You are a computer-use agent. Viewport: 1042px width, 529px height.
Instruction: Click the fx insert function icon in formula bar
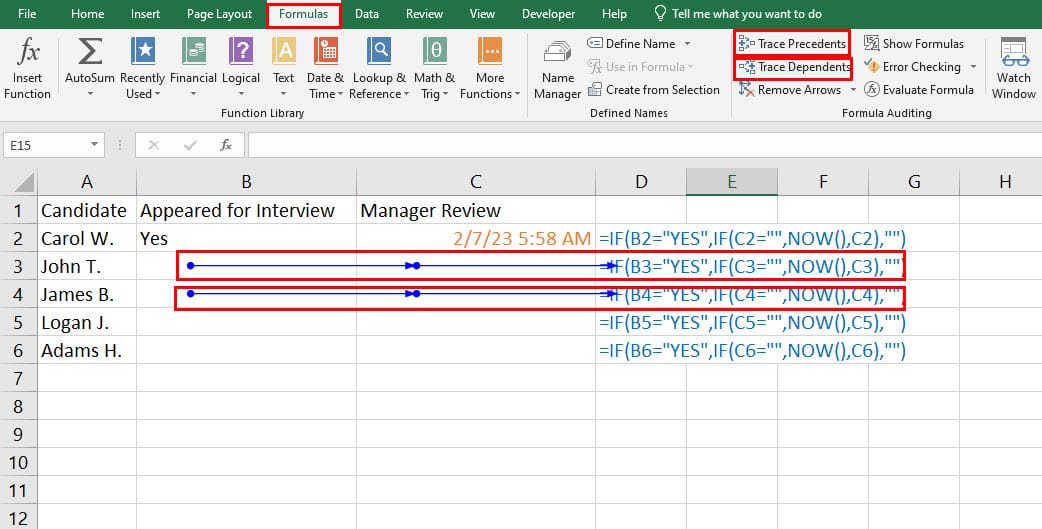click(x=226, y=145)
